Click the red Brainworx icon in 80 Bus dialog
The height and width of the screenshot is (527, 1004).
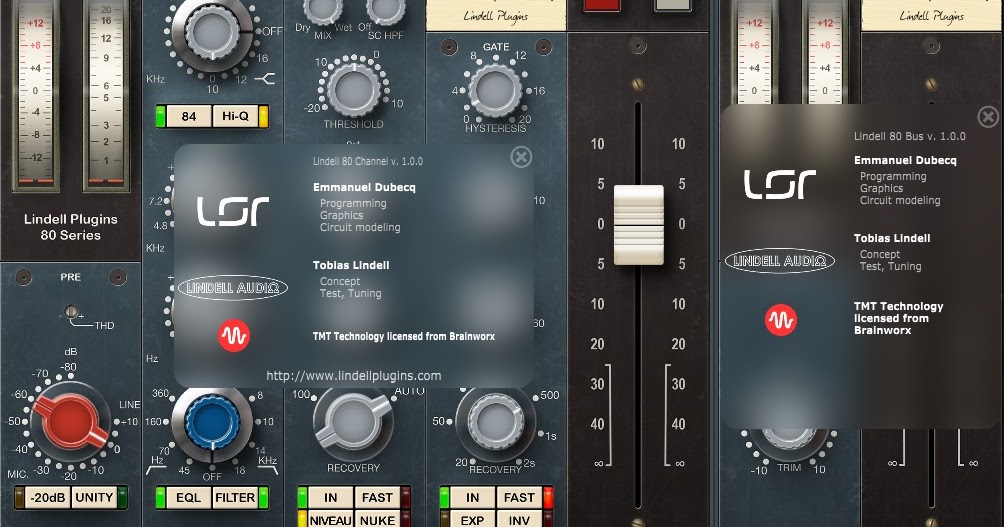pos(781,320)
